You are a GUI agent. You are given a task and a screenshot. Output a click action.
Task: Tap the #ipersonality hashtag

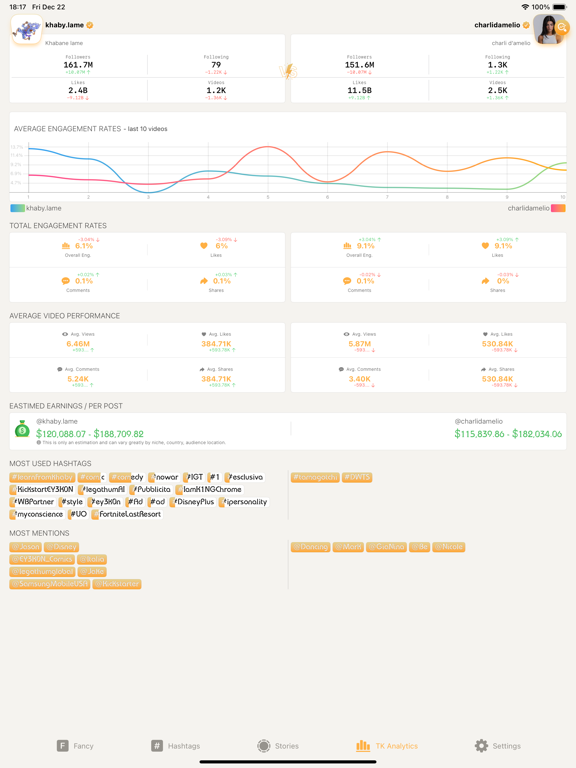coord(243,502)
